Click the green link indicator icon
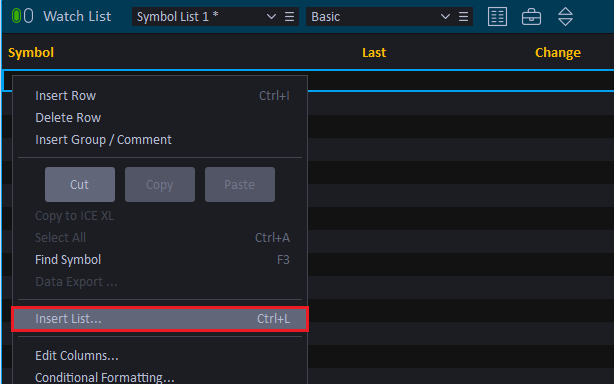Viewport: 614px width, 384px height. pos(16,16)
